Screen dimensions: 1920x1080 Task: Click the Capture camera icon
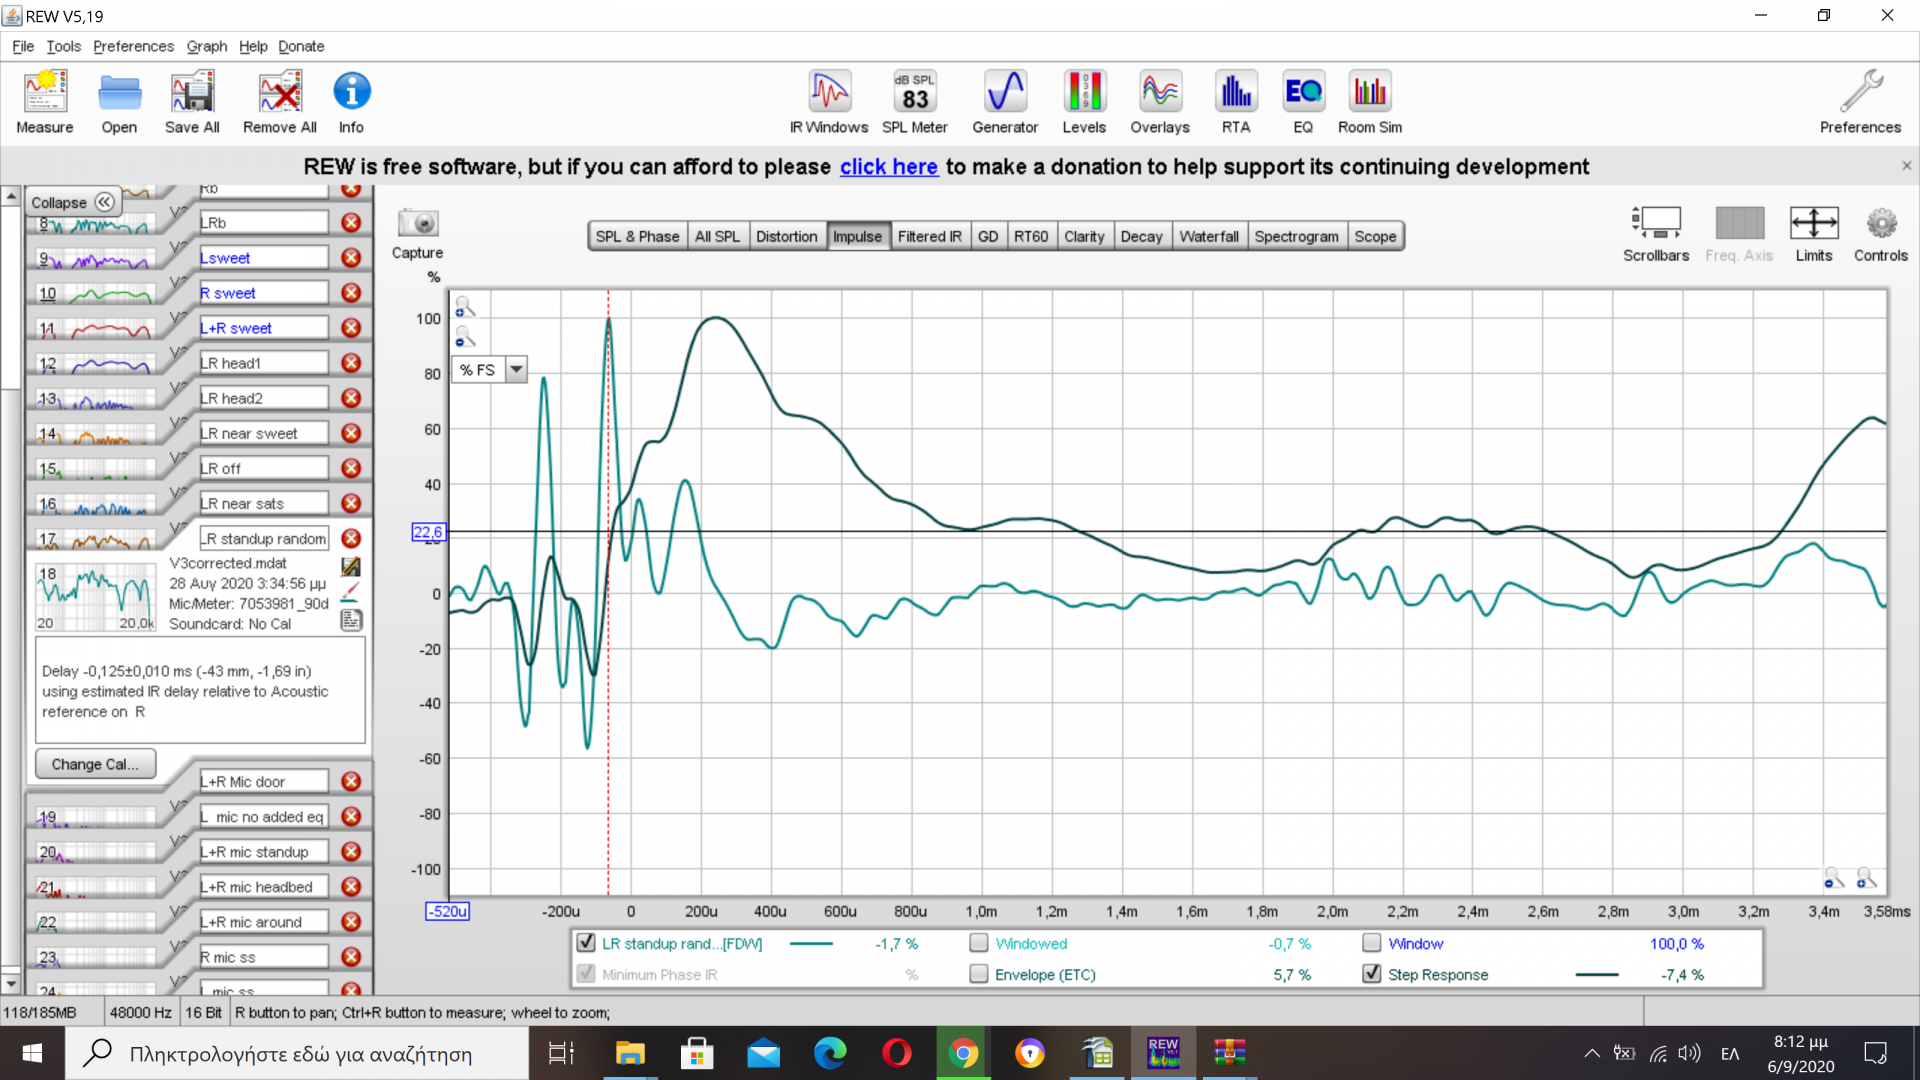tap(417, 224)
